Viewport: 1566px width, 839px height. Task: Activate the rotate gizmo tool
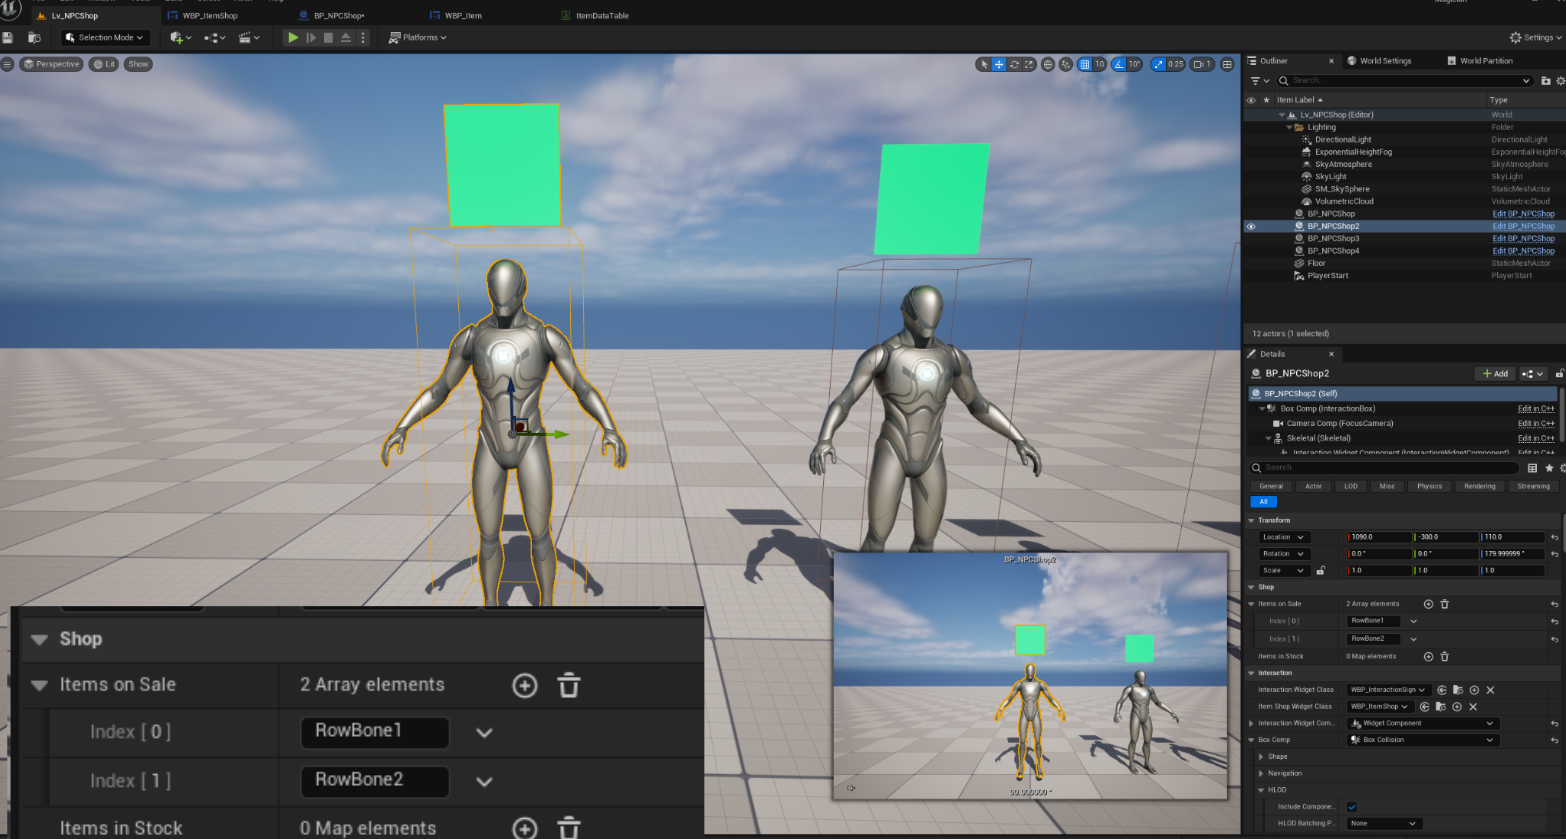point(1014,64)
